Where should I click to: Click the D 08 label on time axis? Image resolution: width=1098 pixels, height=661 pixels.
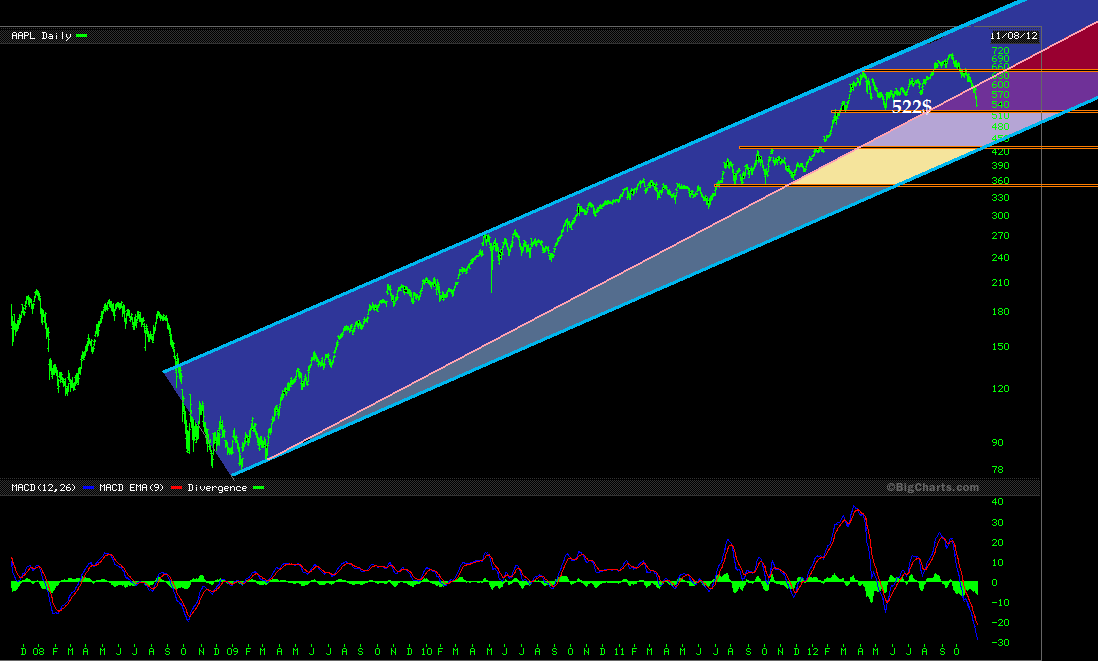(x=30, y=648)
